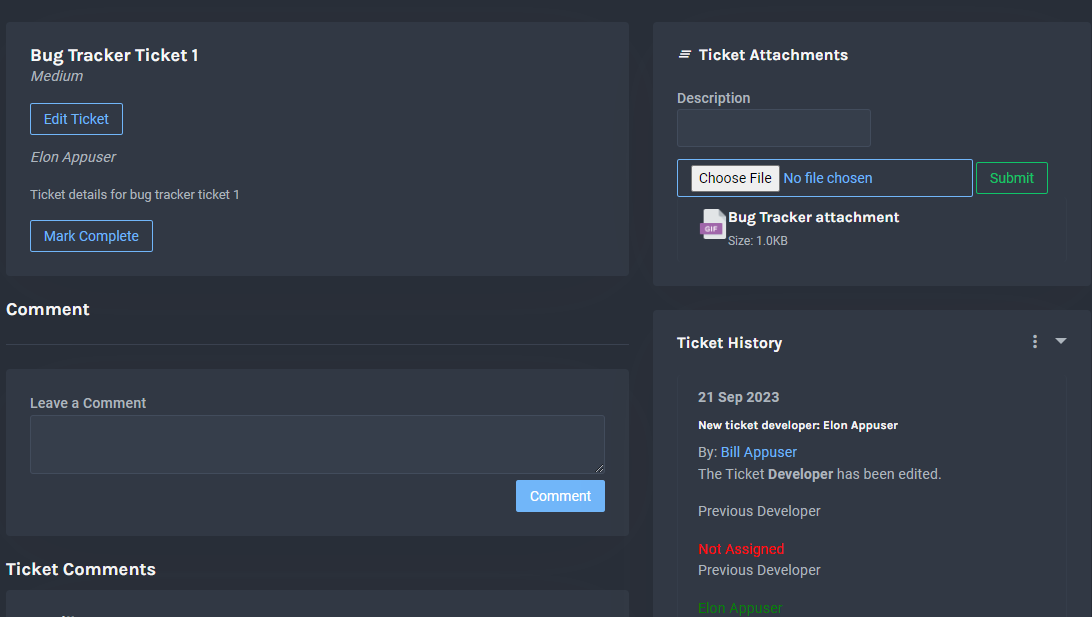The height and width of the screenshot is (617, 1092).
Task: Collapse the Ticket History panel caret
Action: [1061, 341]
